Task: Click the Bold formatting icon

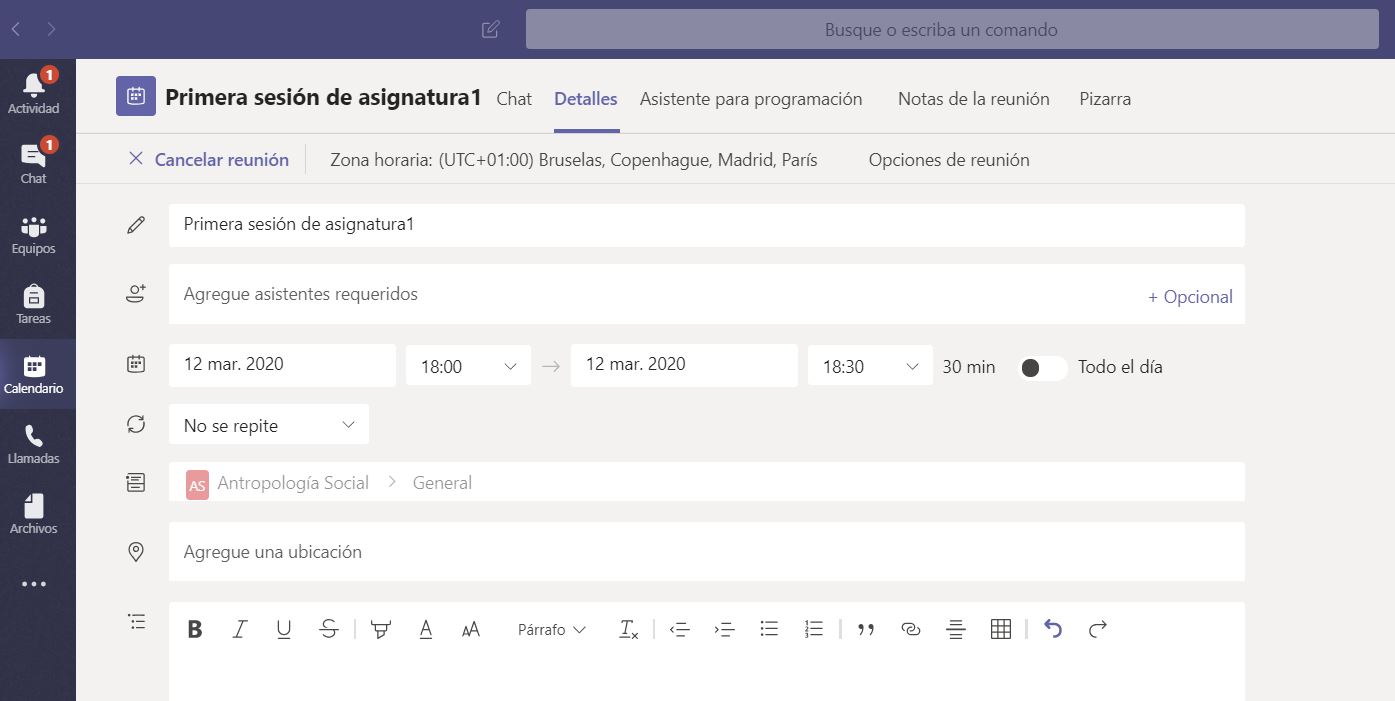Action: [x=195, y=629]
